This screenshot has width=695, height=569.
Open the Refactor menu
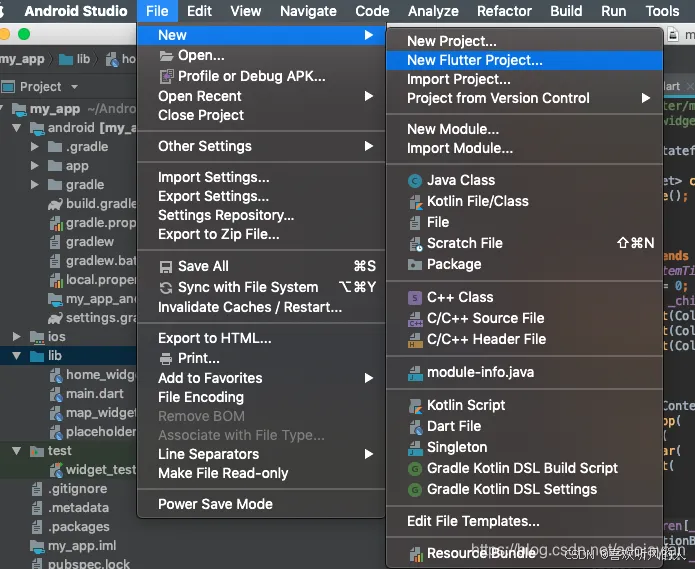pos(504,11)
